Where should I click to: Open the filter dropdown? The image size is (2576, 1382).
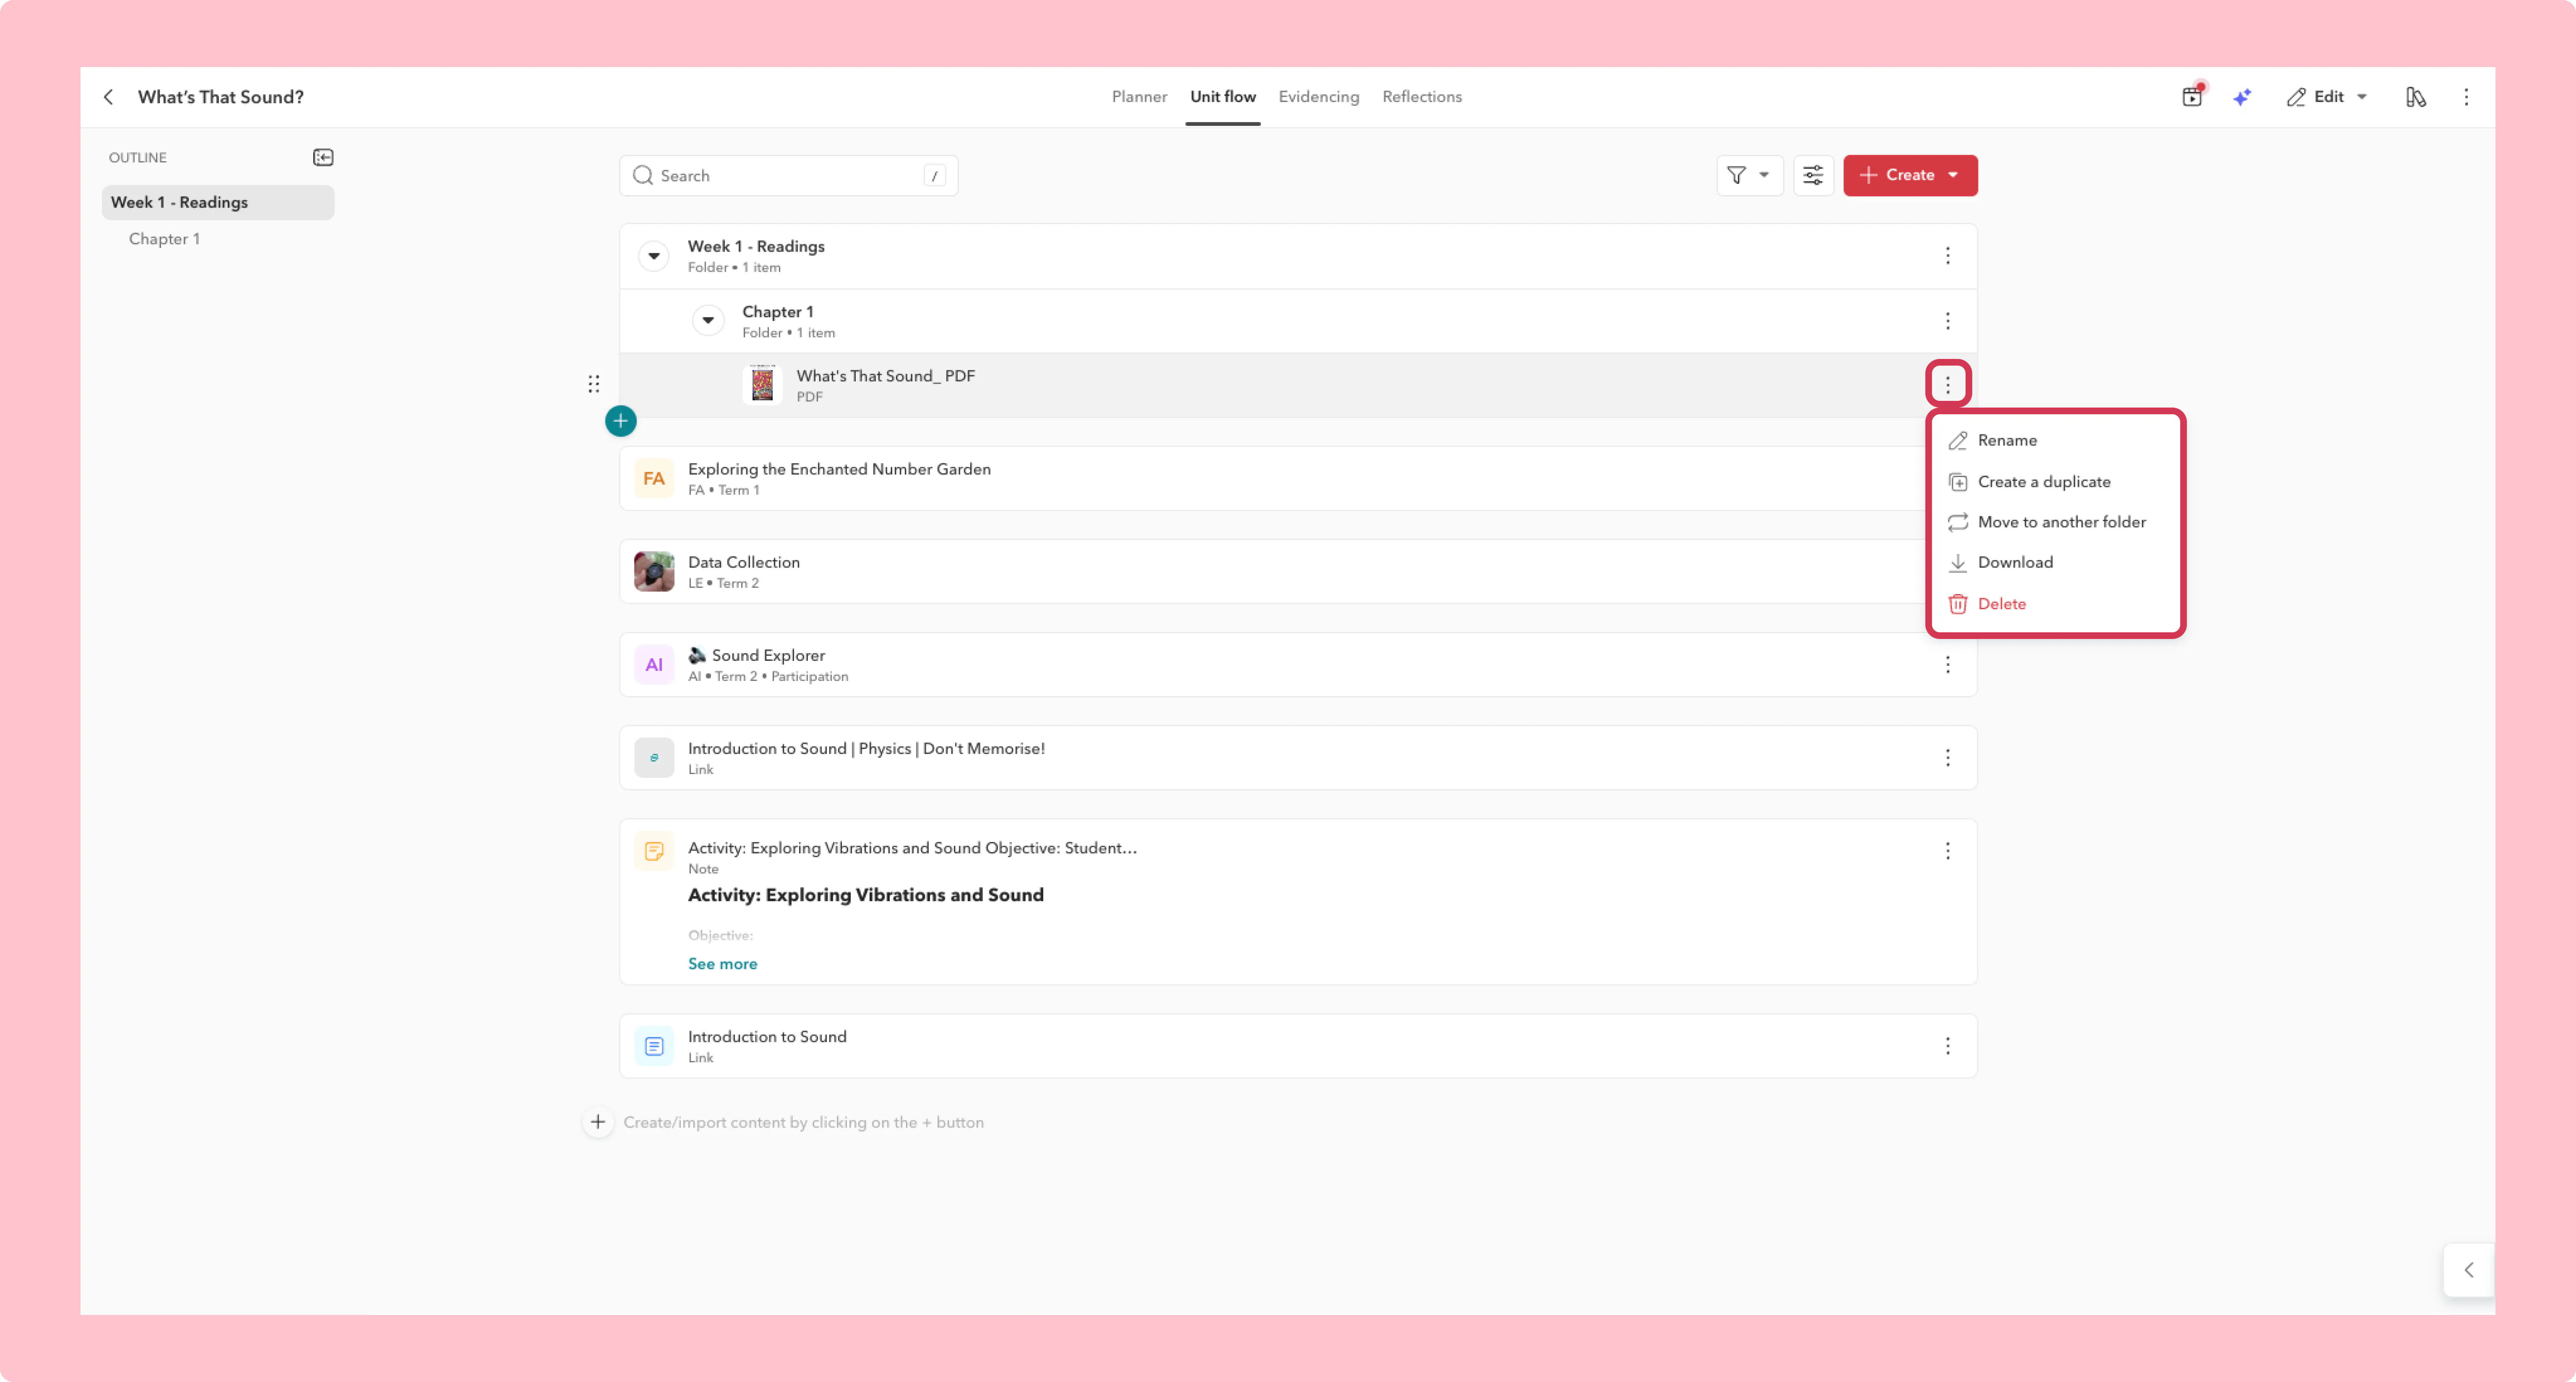[x=1749, y=176]
